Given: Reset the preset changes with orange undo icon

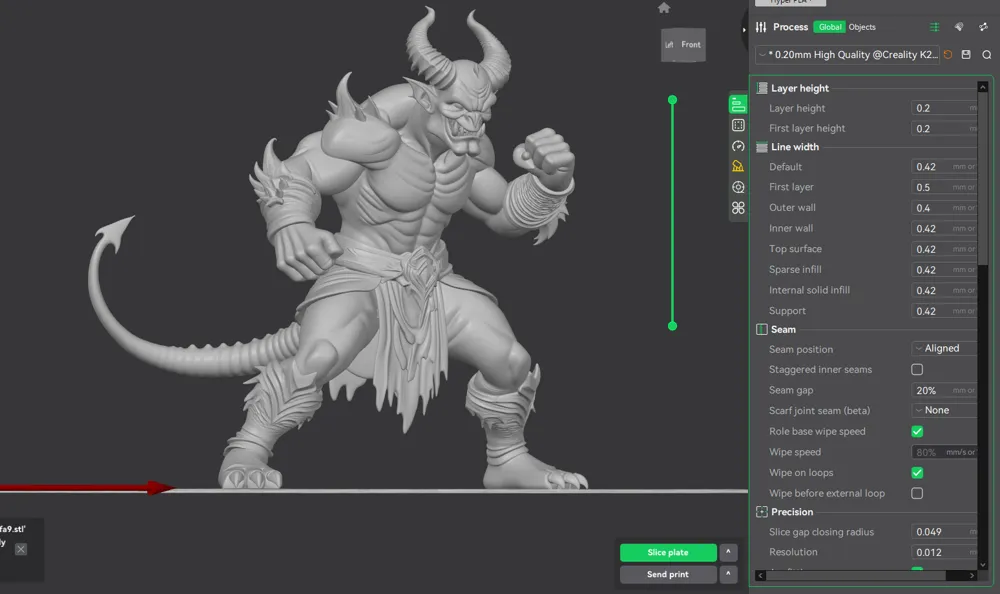Looking at the screenshot, I should pyautogui.click(x=948, y=55).
